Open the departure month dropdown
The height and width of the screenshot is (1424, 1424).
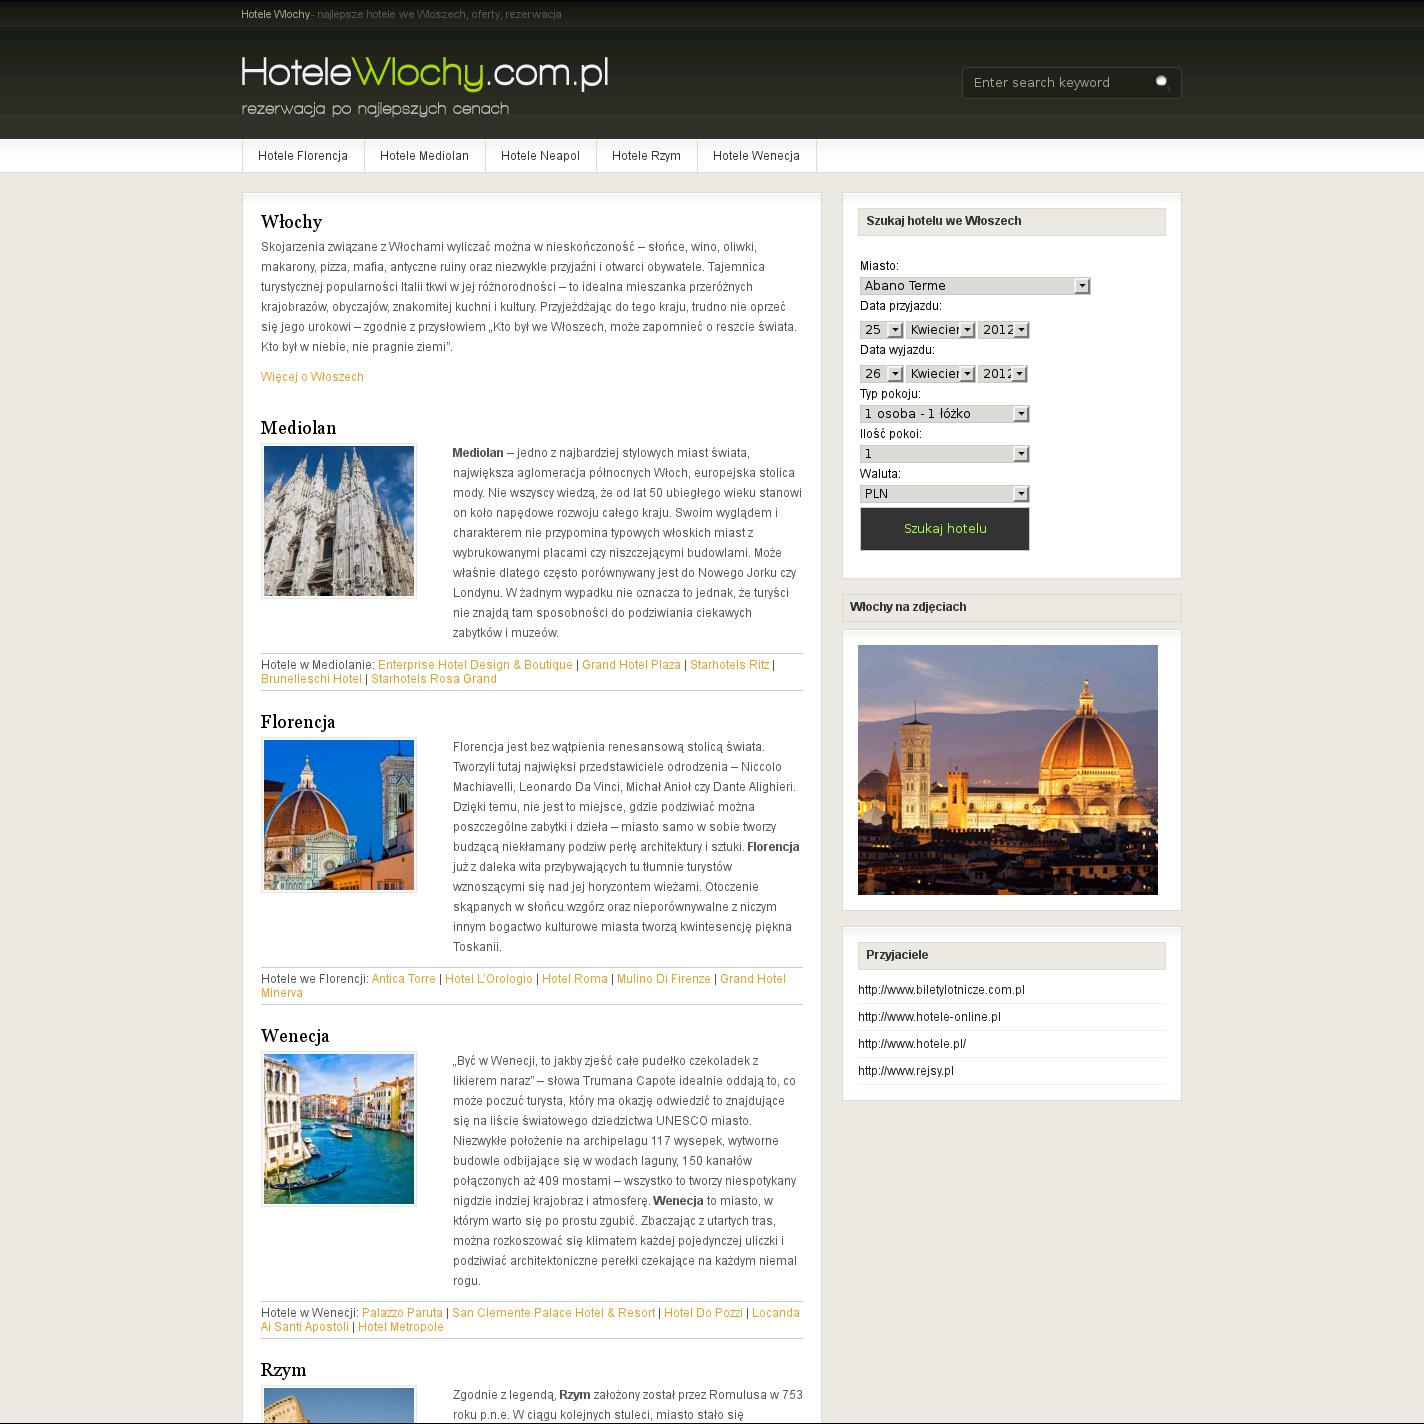pos(940,374)
